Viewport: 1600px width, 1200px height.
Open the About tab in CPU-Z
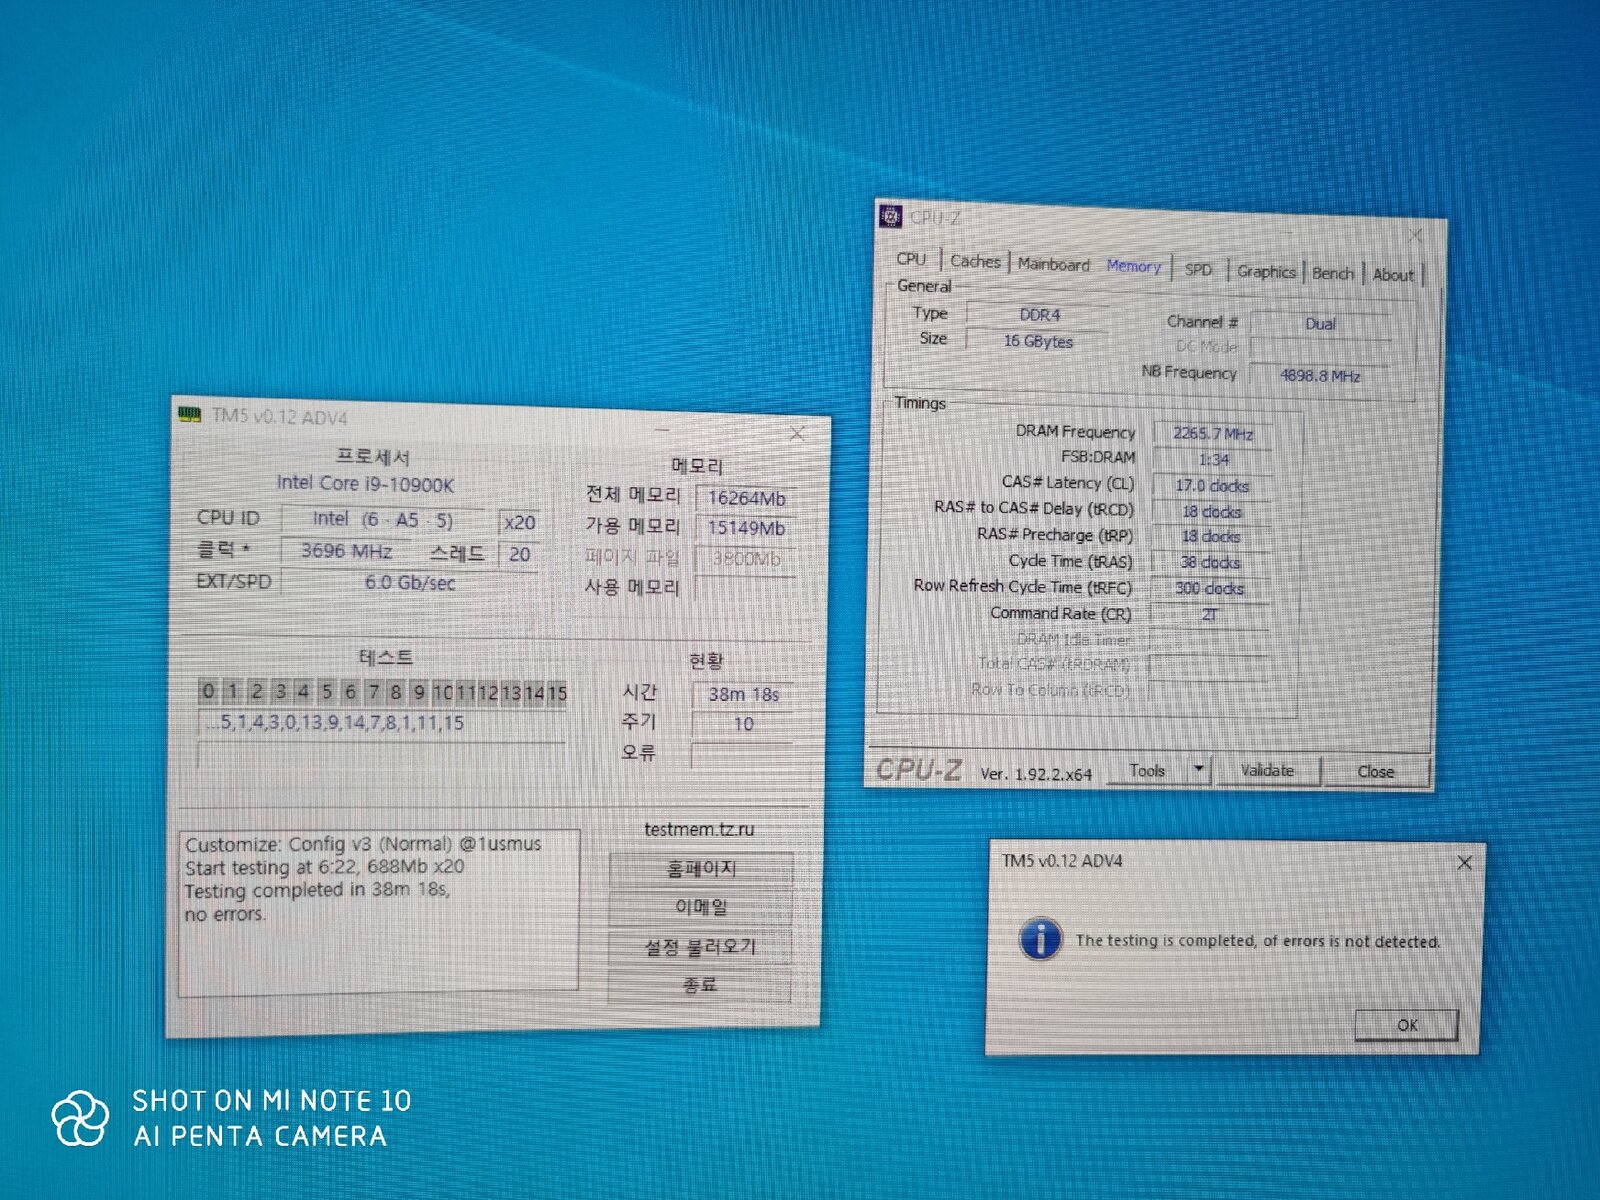pos(1392,275)
